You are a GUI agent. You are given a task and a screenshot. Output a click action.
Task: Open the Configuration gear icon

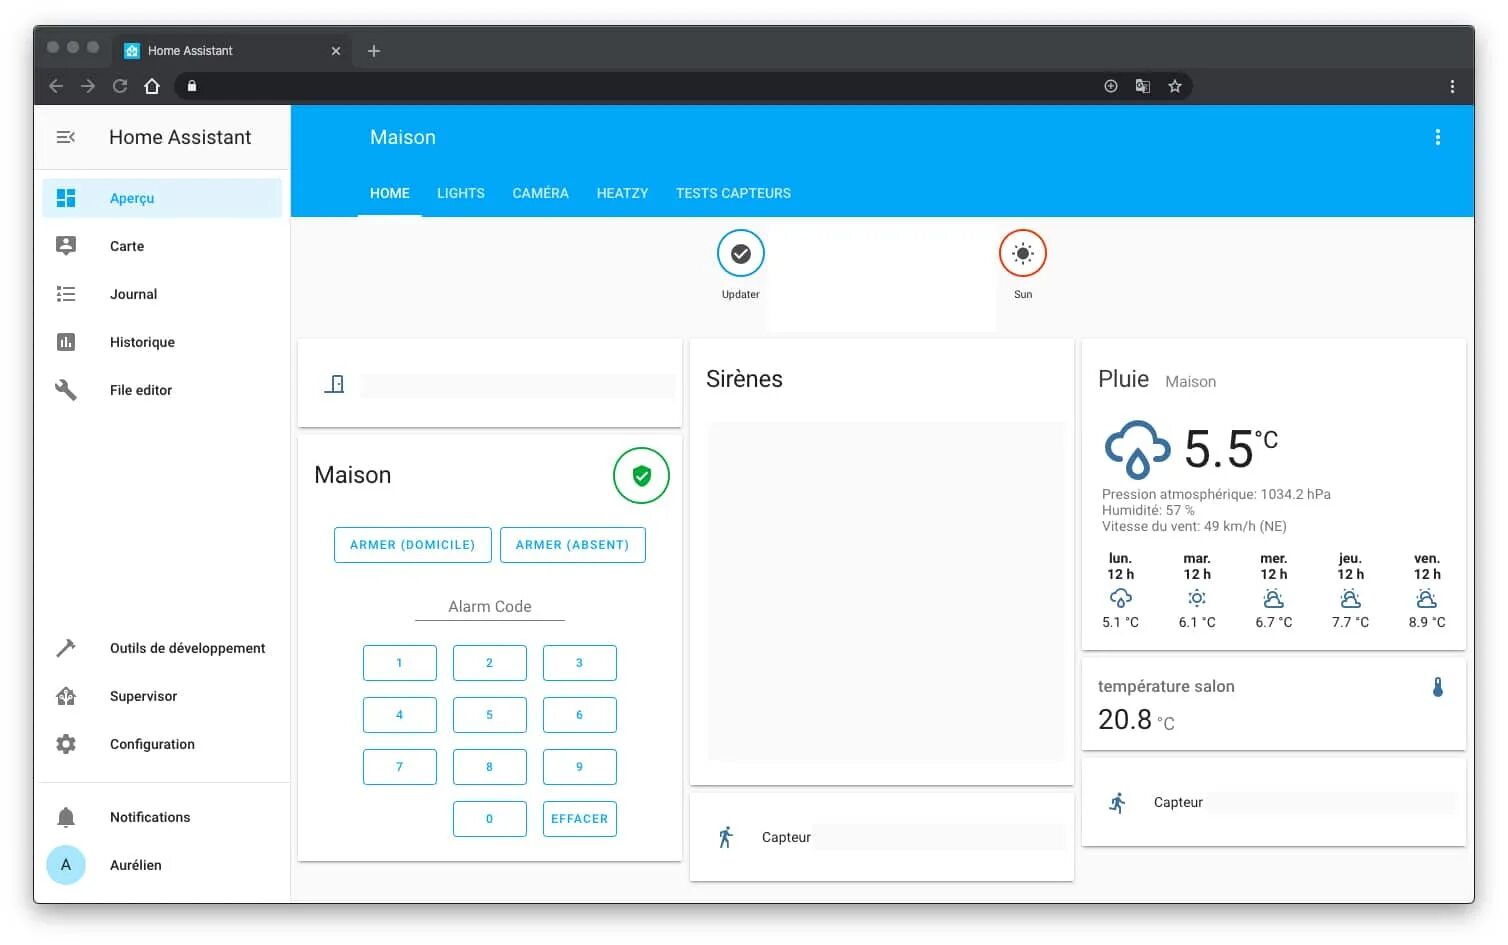pos(66,744)
